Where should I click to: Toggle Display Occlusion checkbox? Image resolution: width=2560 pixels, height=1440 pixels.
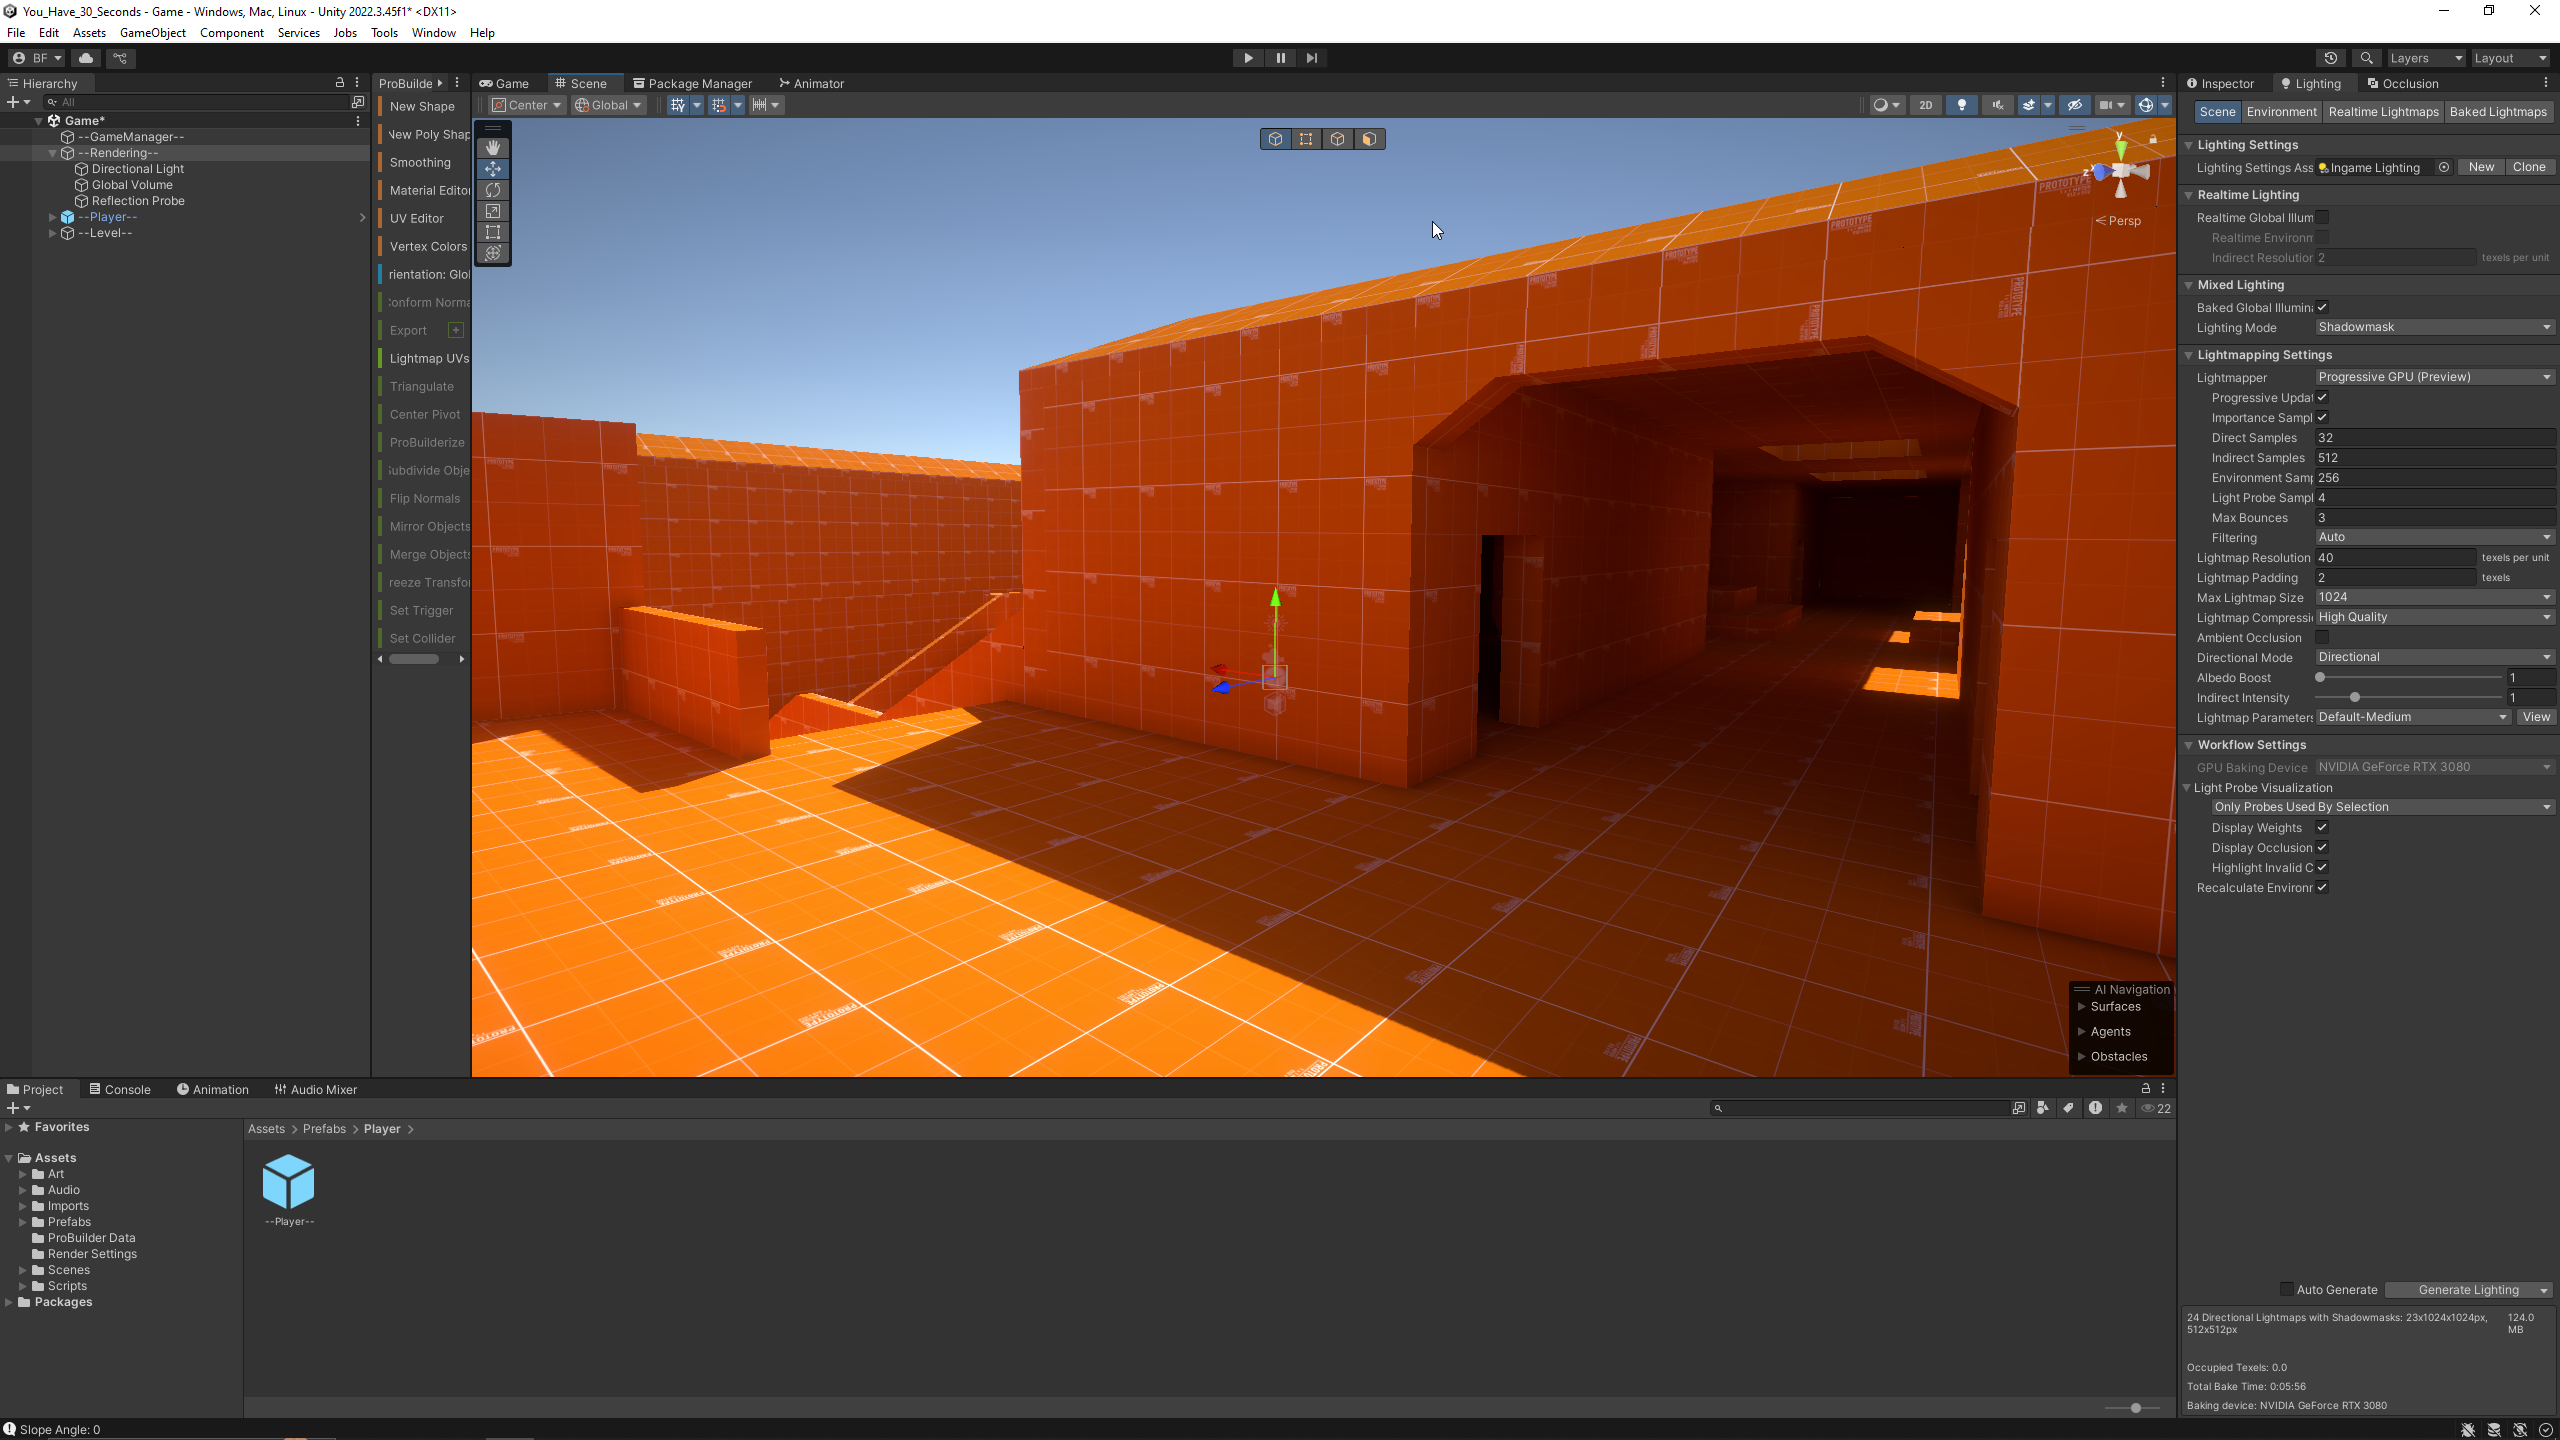point(2322,848)
